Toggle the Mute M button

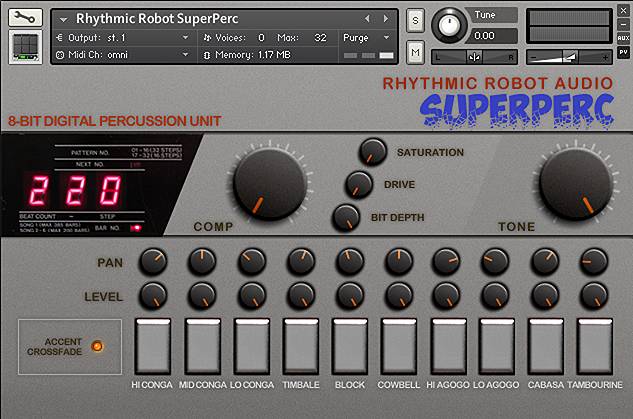coord(415,52)
